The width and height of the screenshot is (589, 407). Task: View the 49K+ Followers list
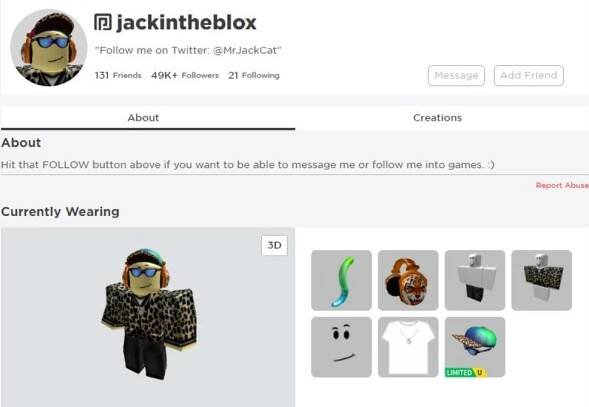tap(185, 76)
